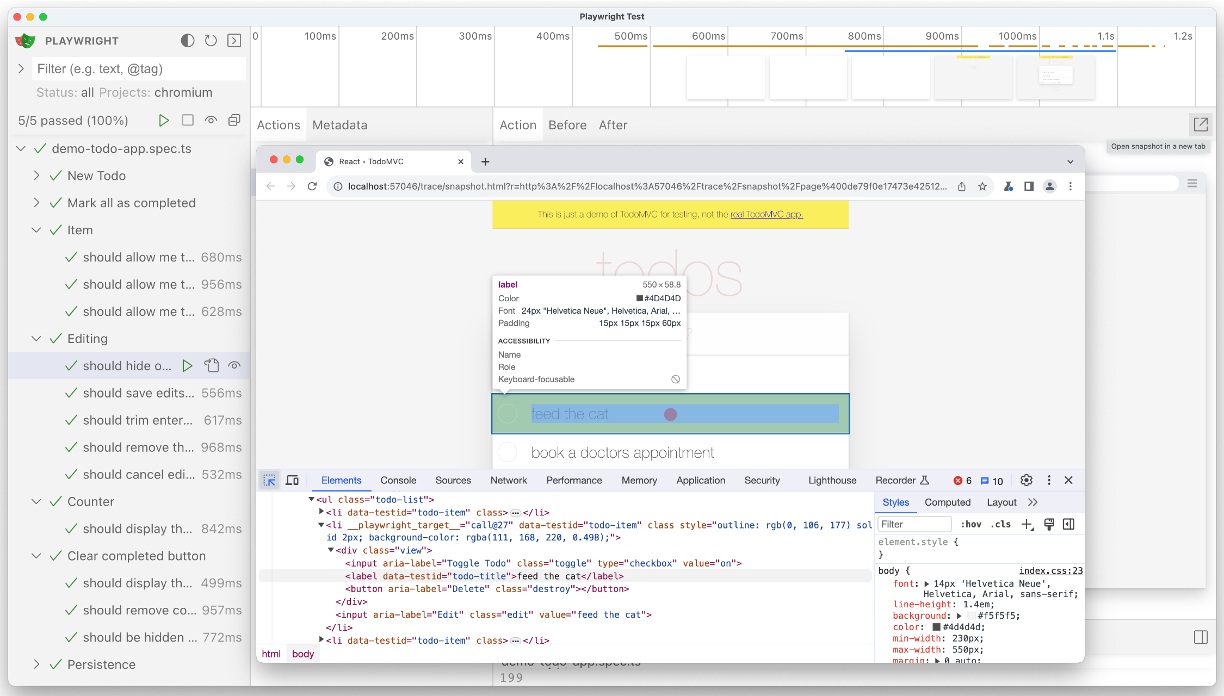Click the rendering emulation paint-brush icon in Styles

(x=1049, y=524)
